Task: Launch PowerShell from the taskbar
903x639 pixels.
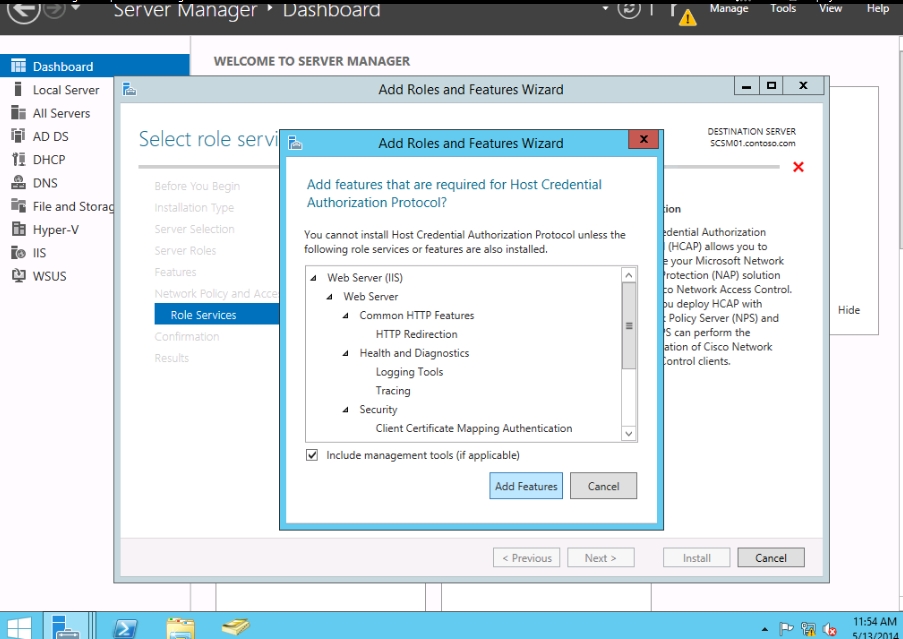Action: click(125, 628)
